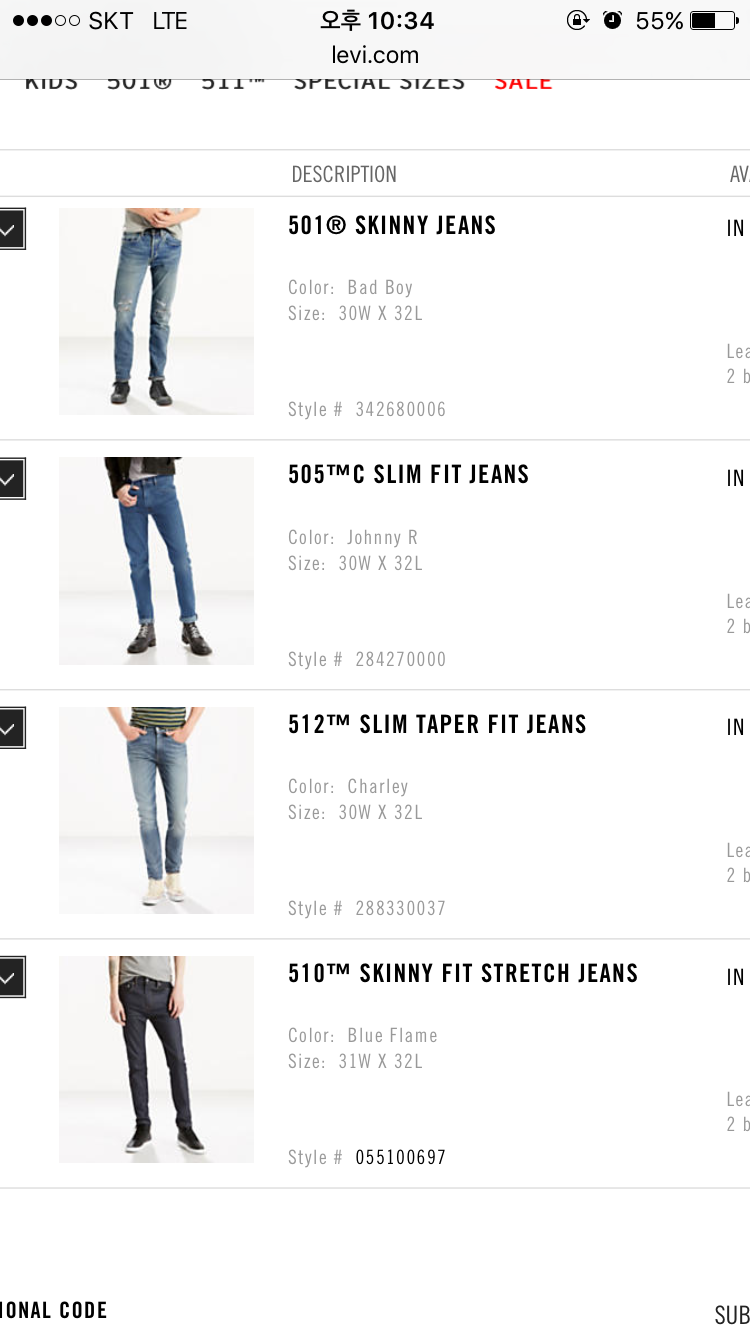Viewport: 750px width, 1334px height.
Task: Open 505™C SLIM FIT JEANS title link
Action: point(409,475)
